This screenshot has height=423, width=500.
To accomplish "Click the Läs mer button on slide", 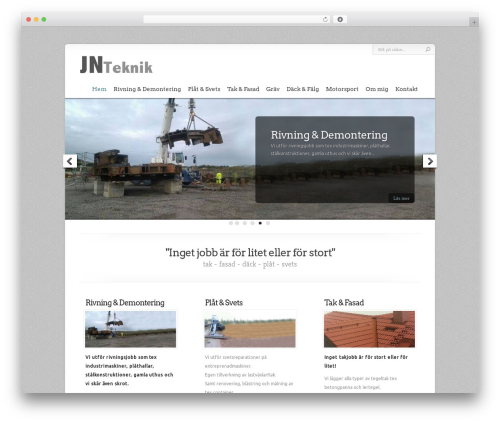I will (401, 198).
